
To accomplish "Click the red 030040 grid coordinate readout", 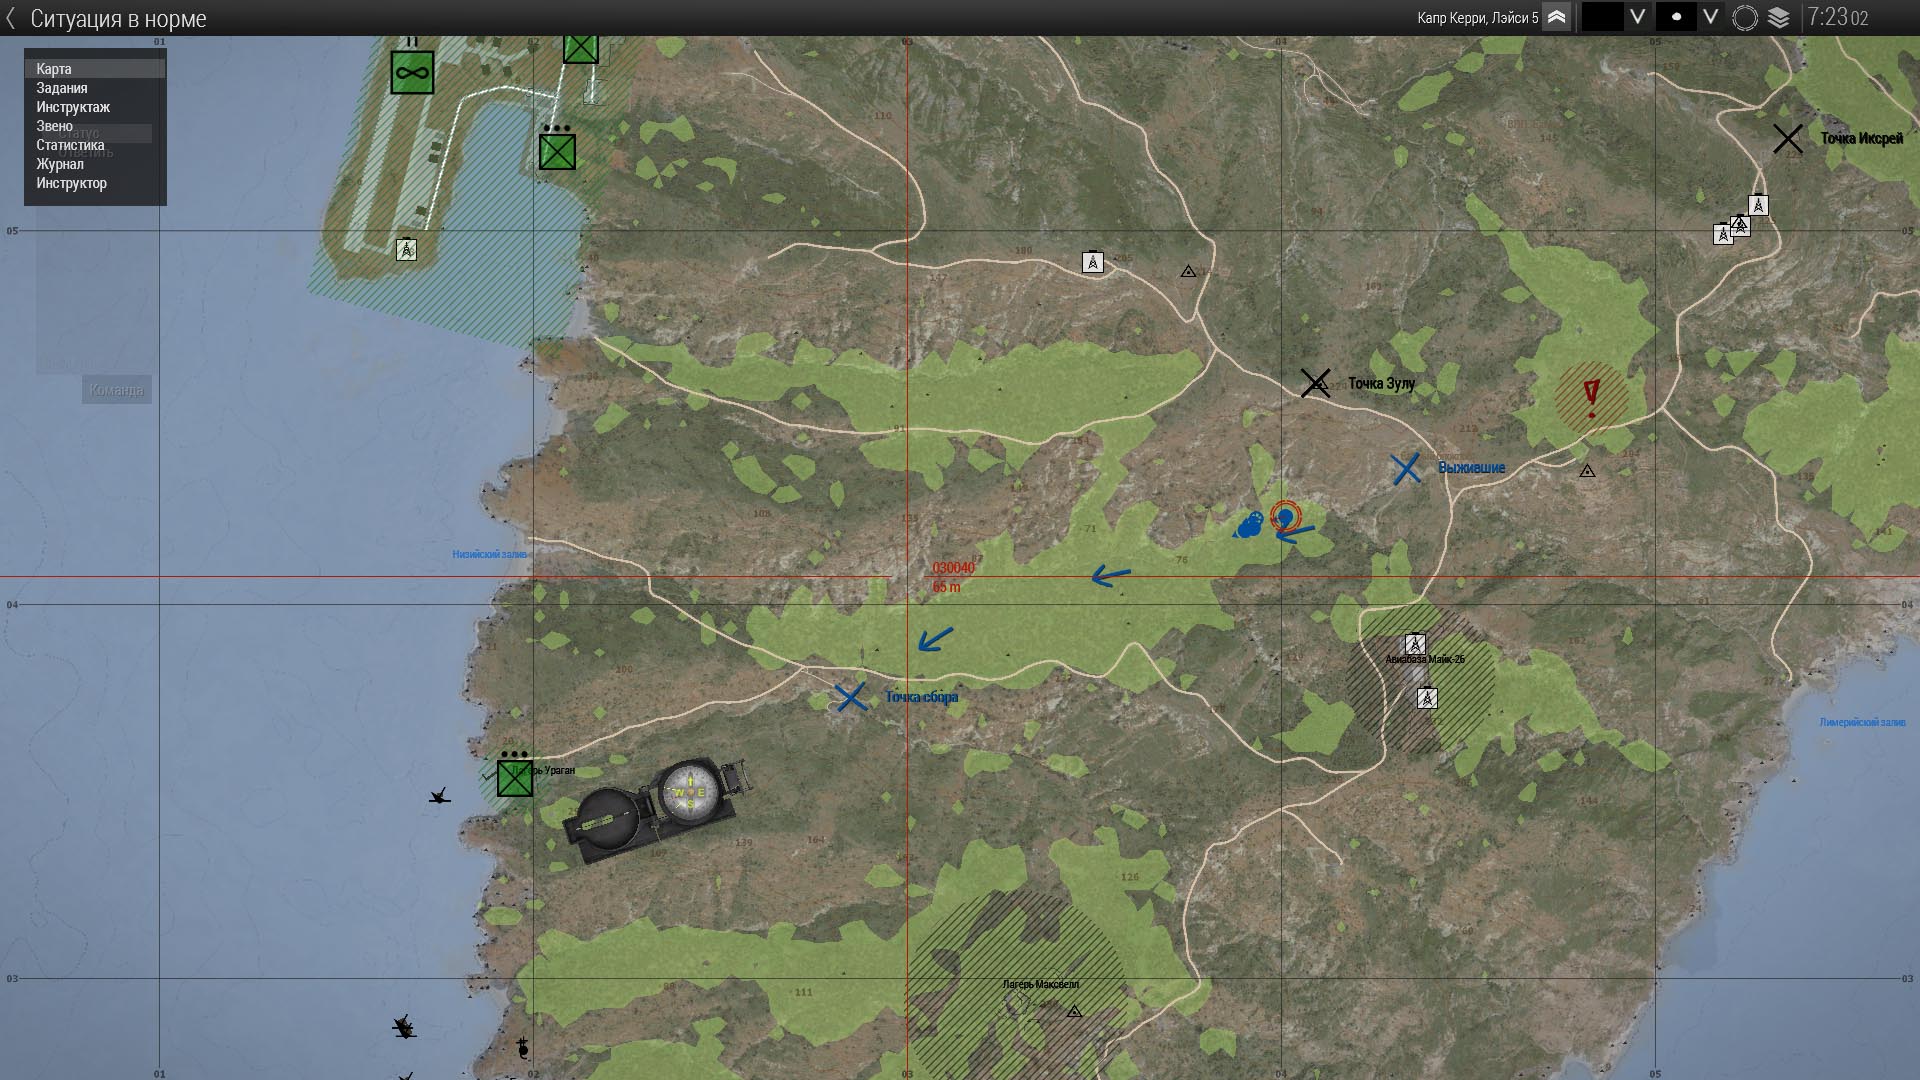I will coord(953,568).
